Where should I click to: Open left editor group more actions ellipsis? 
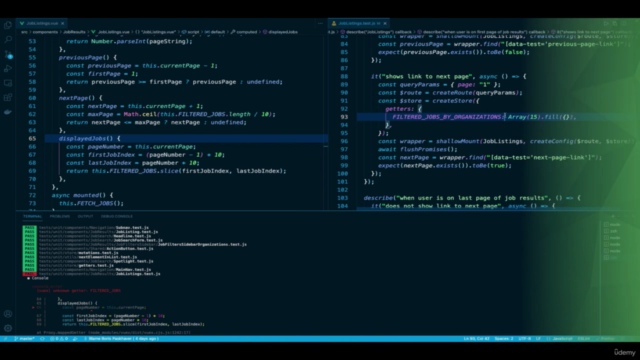(320, 23)
